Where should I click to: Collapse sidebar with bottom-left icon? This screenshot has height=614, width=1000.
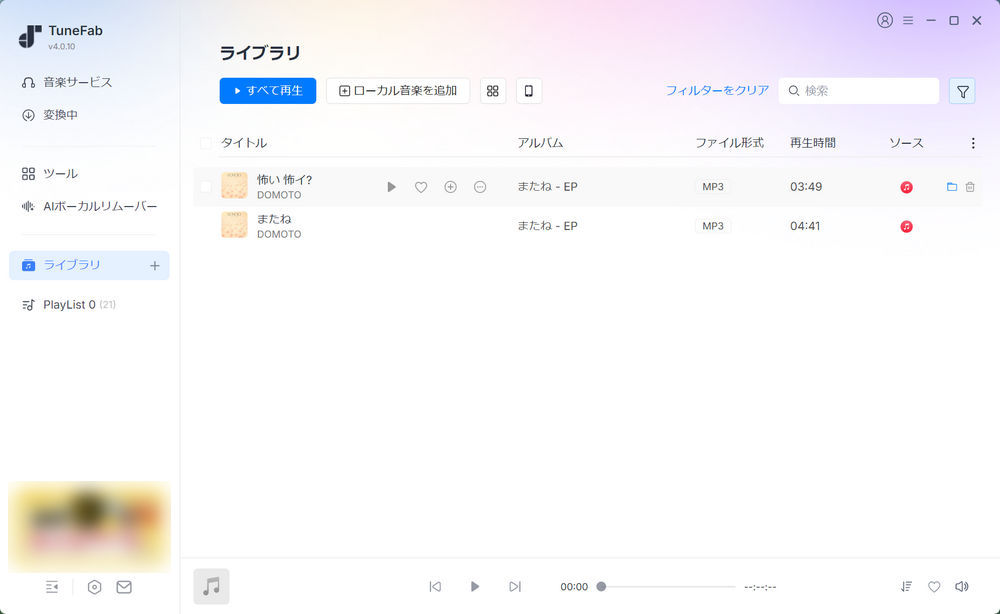pyautogui.click(x=52, y=587)
